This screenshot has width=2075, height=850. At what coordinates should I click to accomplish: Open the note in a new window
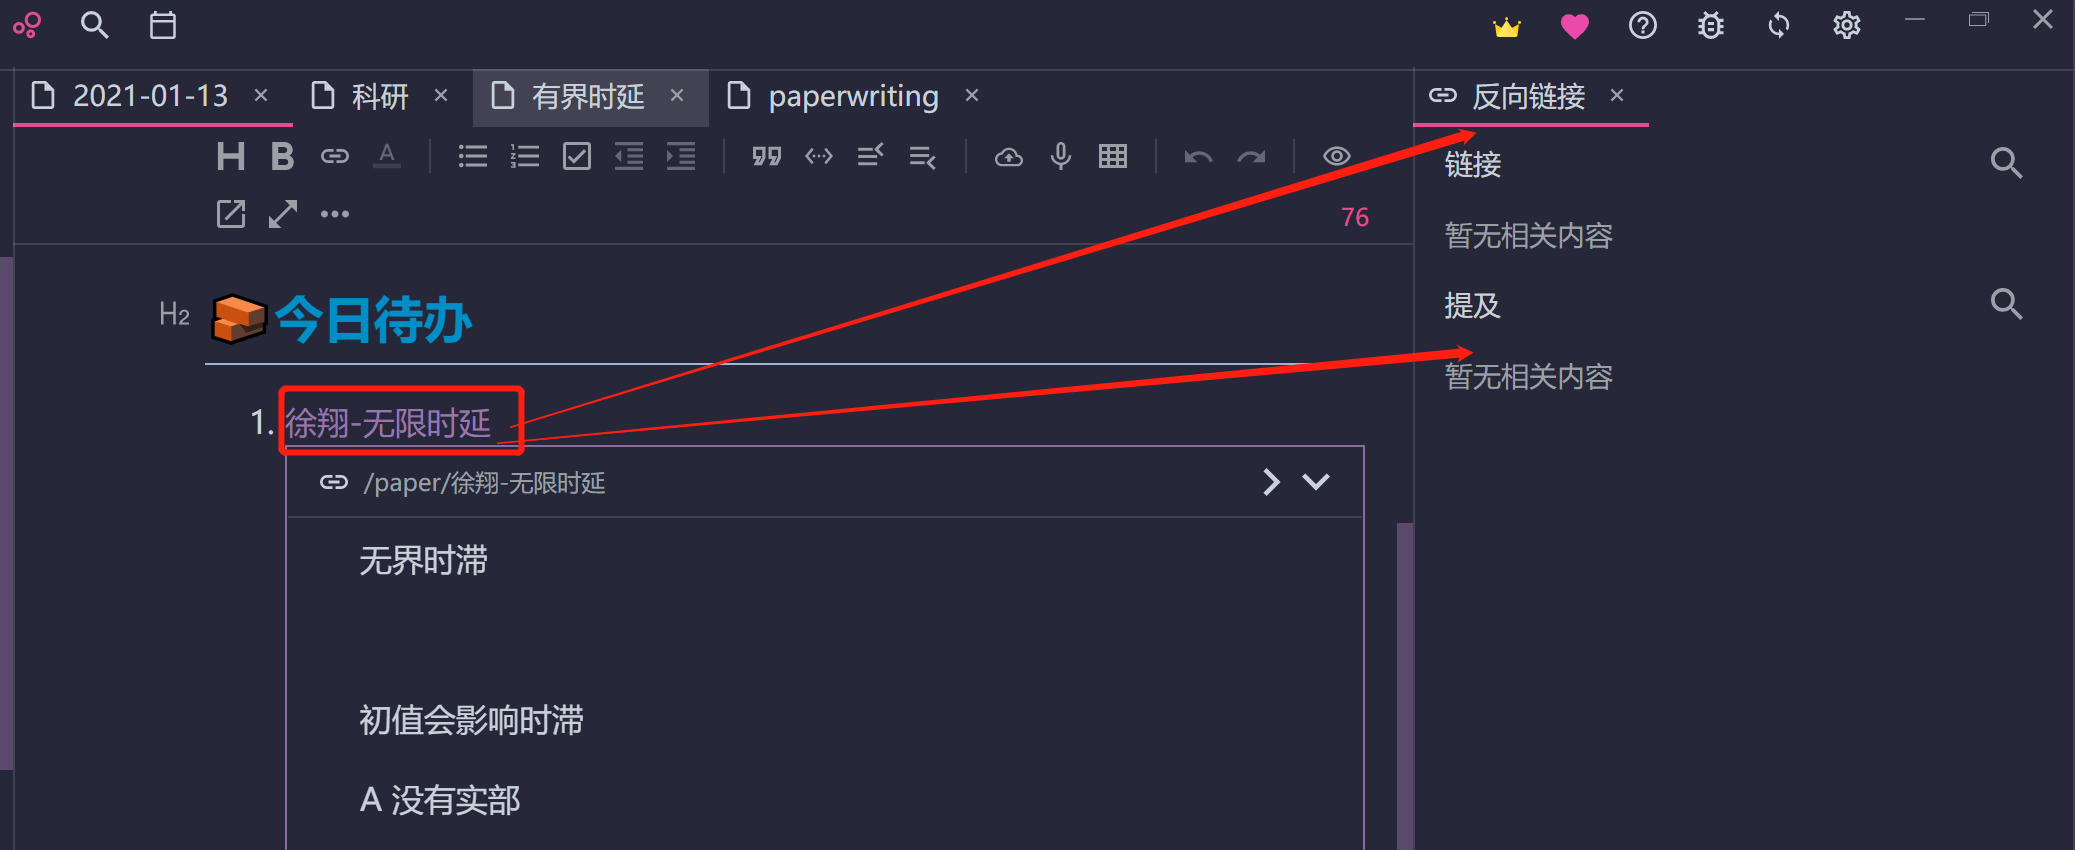click(x=231, y=214)
